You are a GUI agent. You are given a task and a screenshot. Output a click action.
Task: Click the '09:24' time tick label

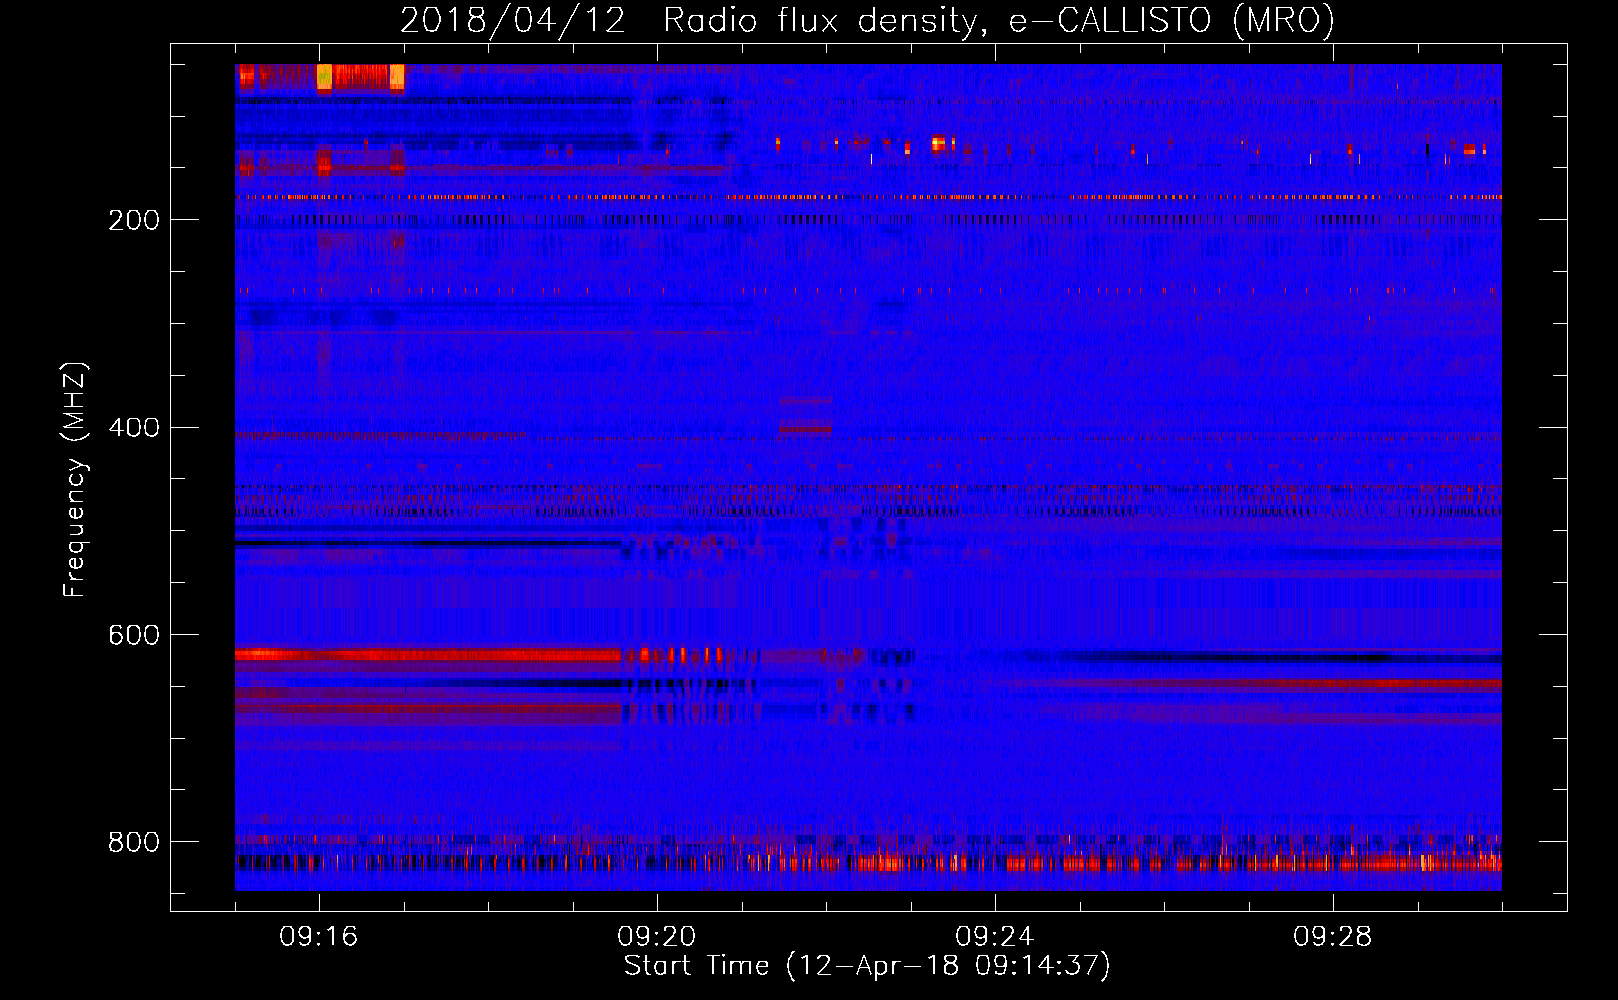(995, 937)
